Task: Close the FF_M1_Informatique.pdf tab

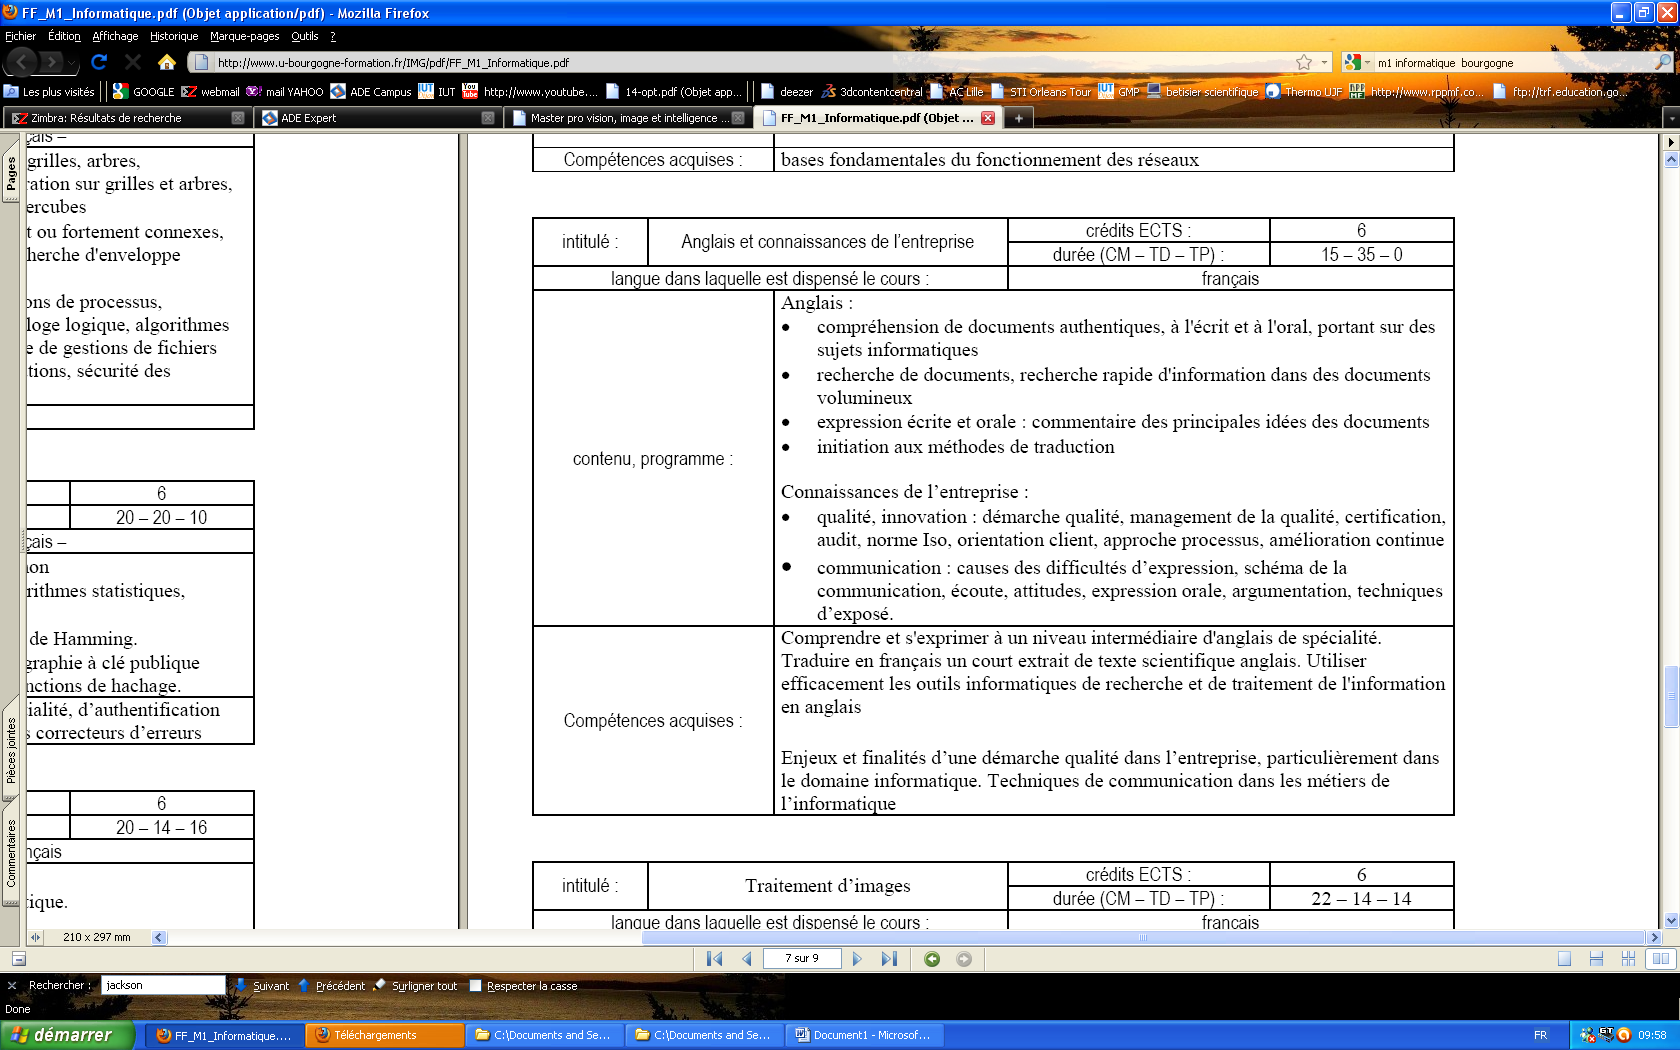Action: tap(988, 118)
